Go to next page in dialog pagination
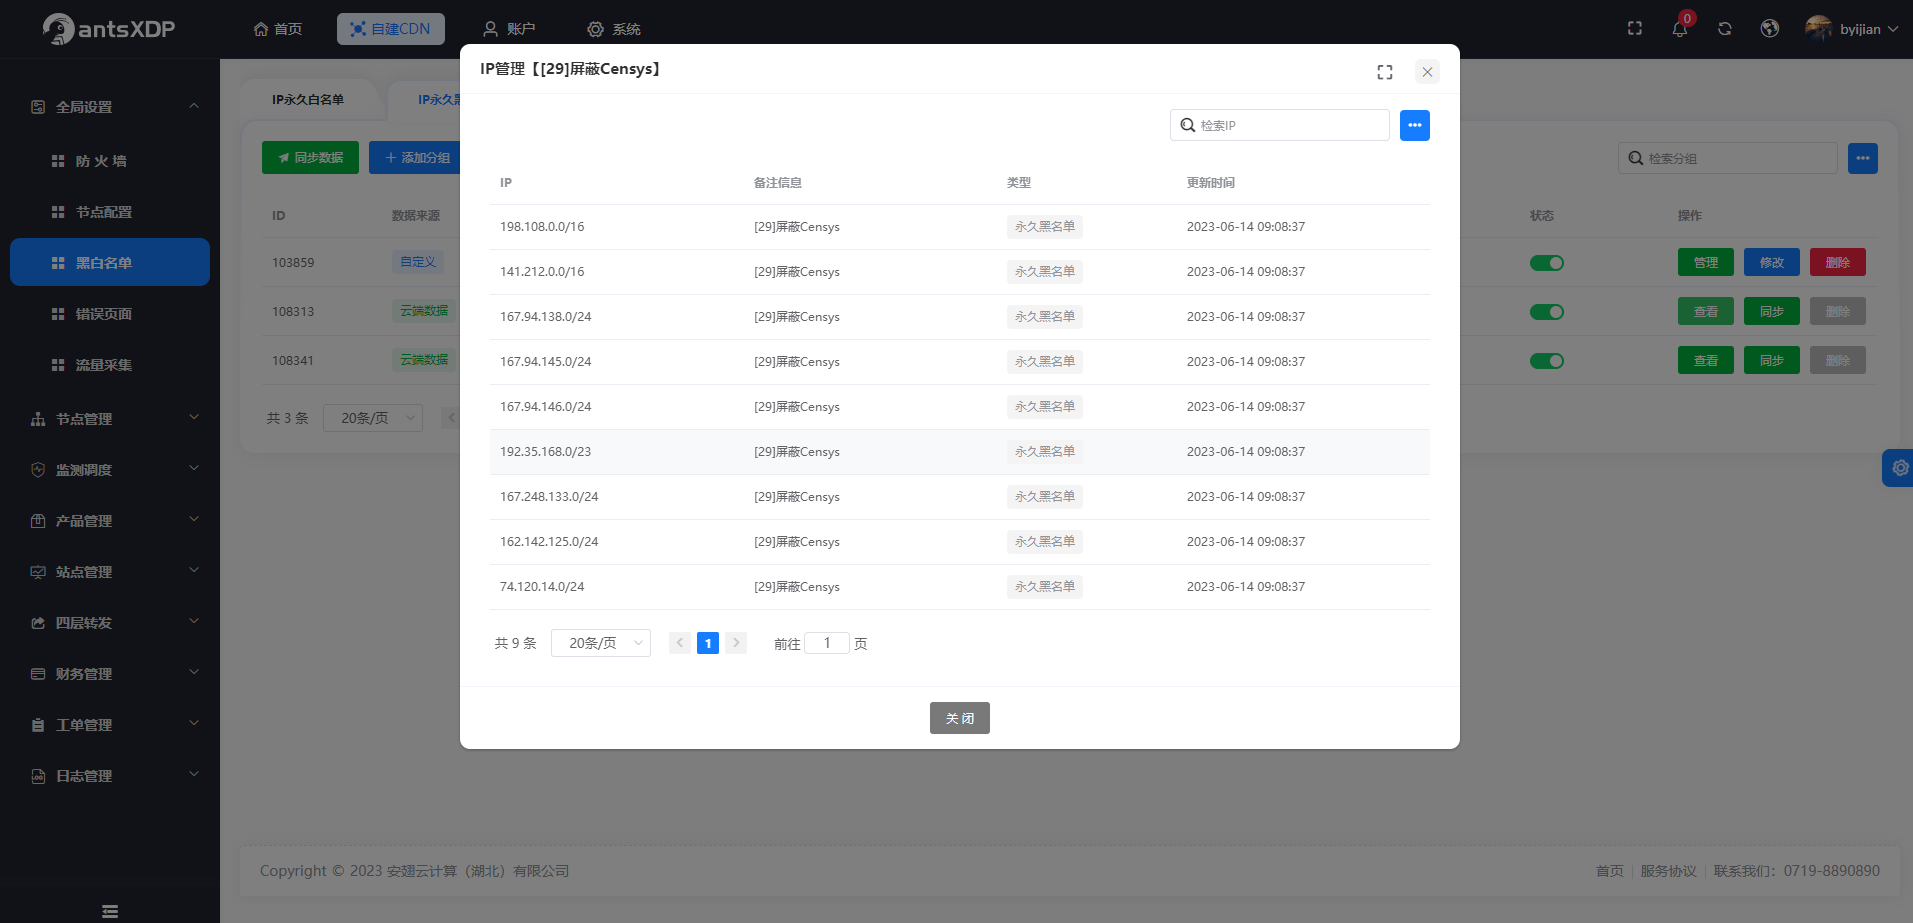This screenshot has height=923, width=1913. click(736, 643)
